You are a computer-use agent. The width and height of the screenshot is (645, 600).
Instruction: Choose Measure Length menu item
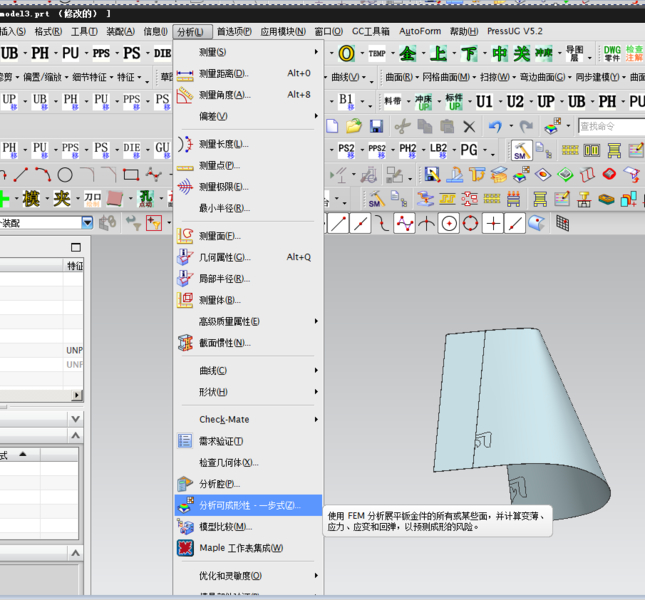click(248, 144)
